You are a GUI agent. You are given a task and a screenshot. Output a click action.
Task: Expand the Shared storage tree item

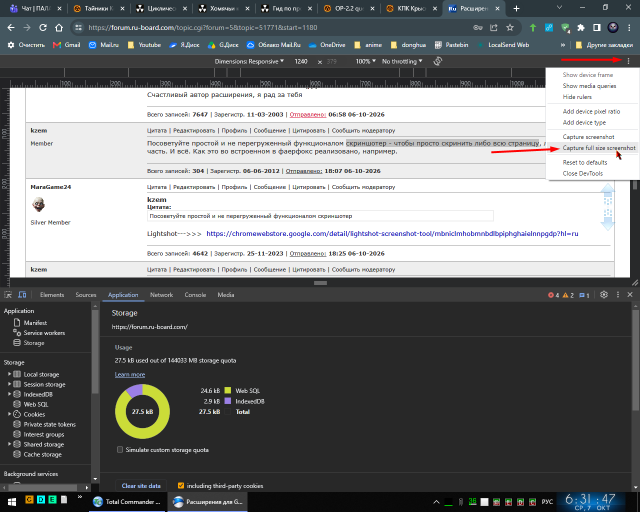[x=9, y=444]
